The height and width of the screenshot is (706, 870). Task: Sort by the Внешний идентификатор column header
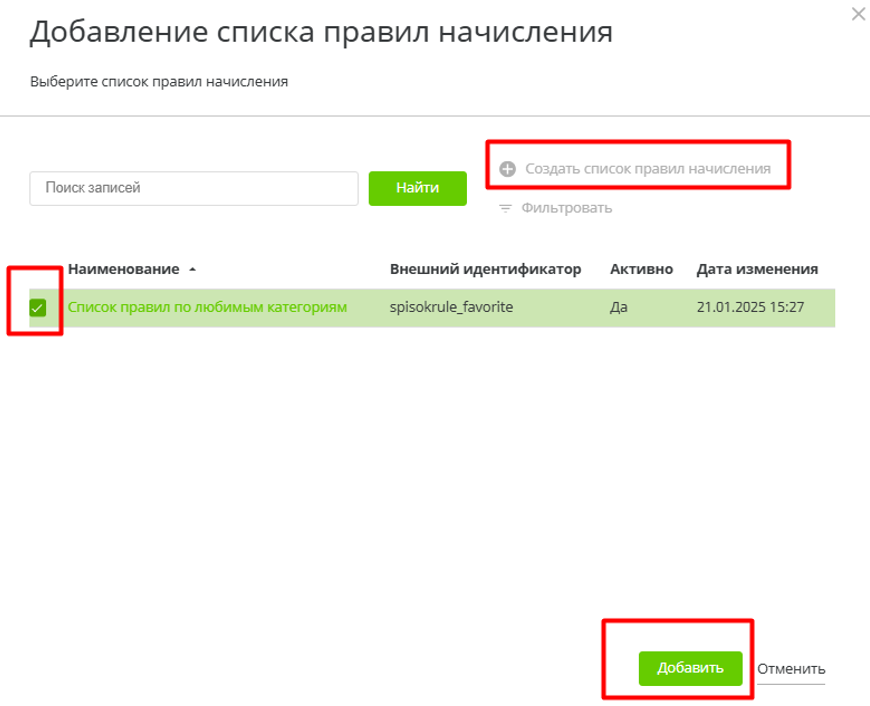point(485,269)
